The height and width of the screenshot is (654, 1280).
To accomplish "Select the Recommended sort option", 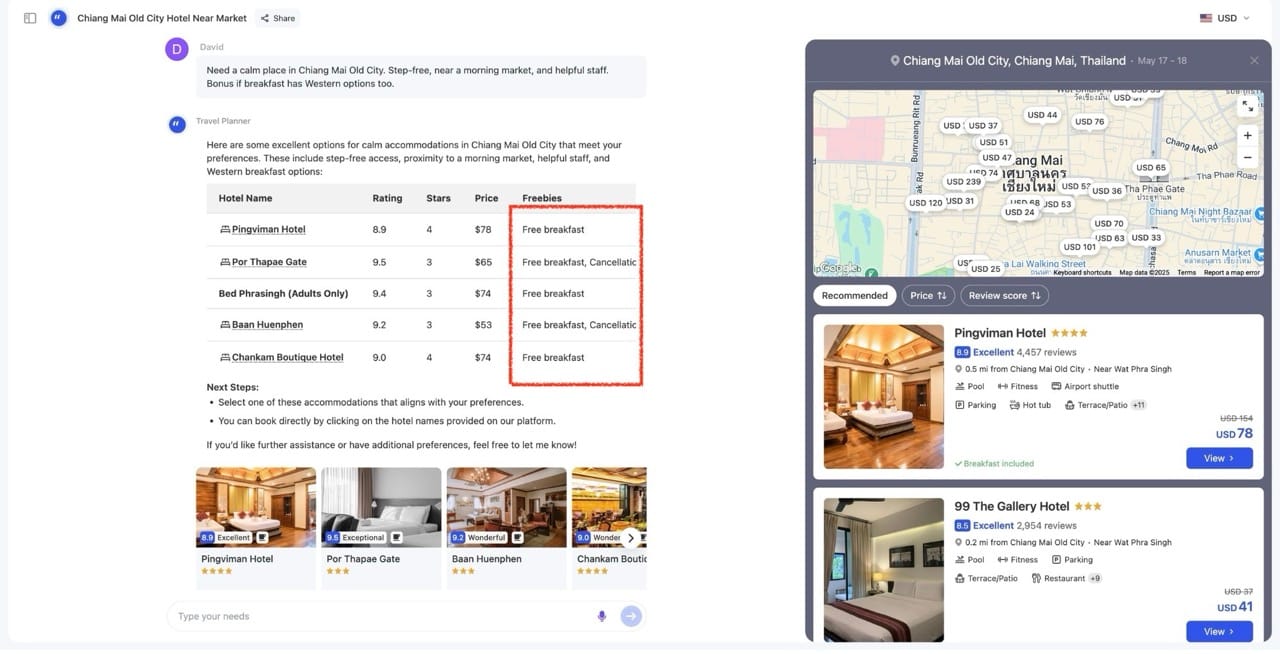I will point(855,296).
